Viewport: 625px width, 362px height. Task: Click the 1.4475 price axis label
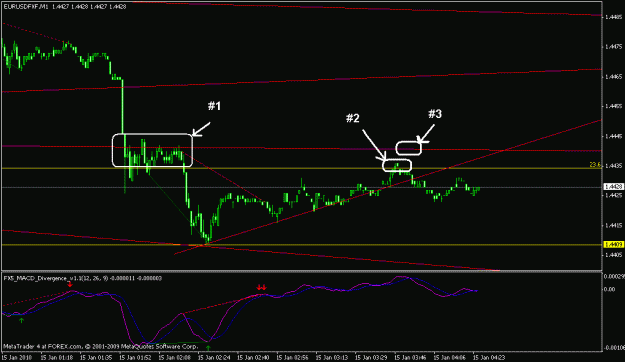click(613, 47)
